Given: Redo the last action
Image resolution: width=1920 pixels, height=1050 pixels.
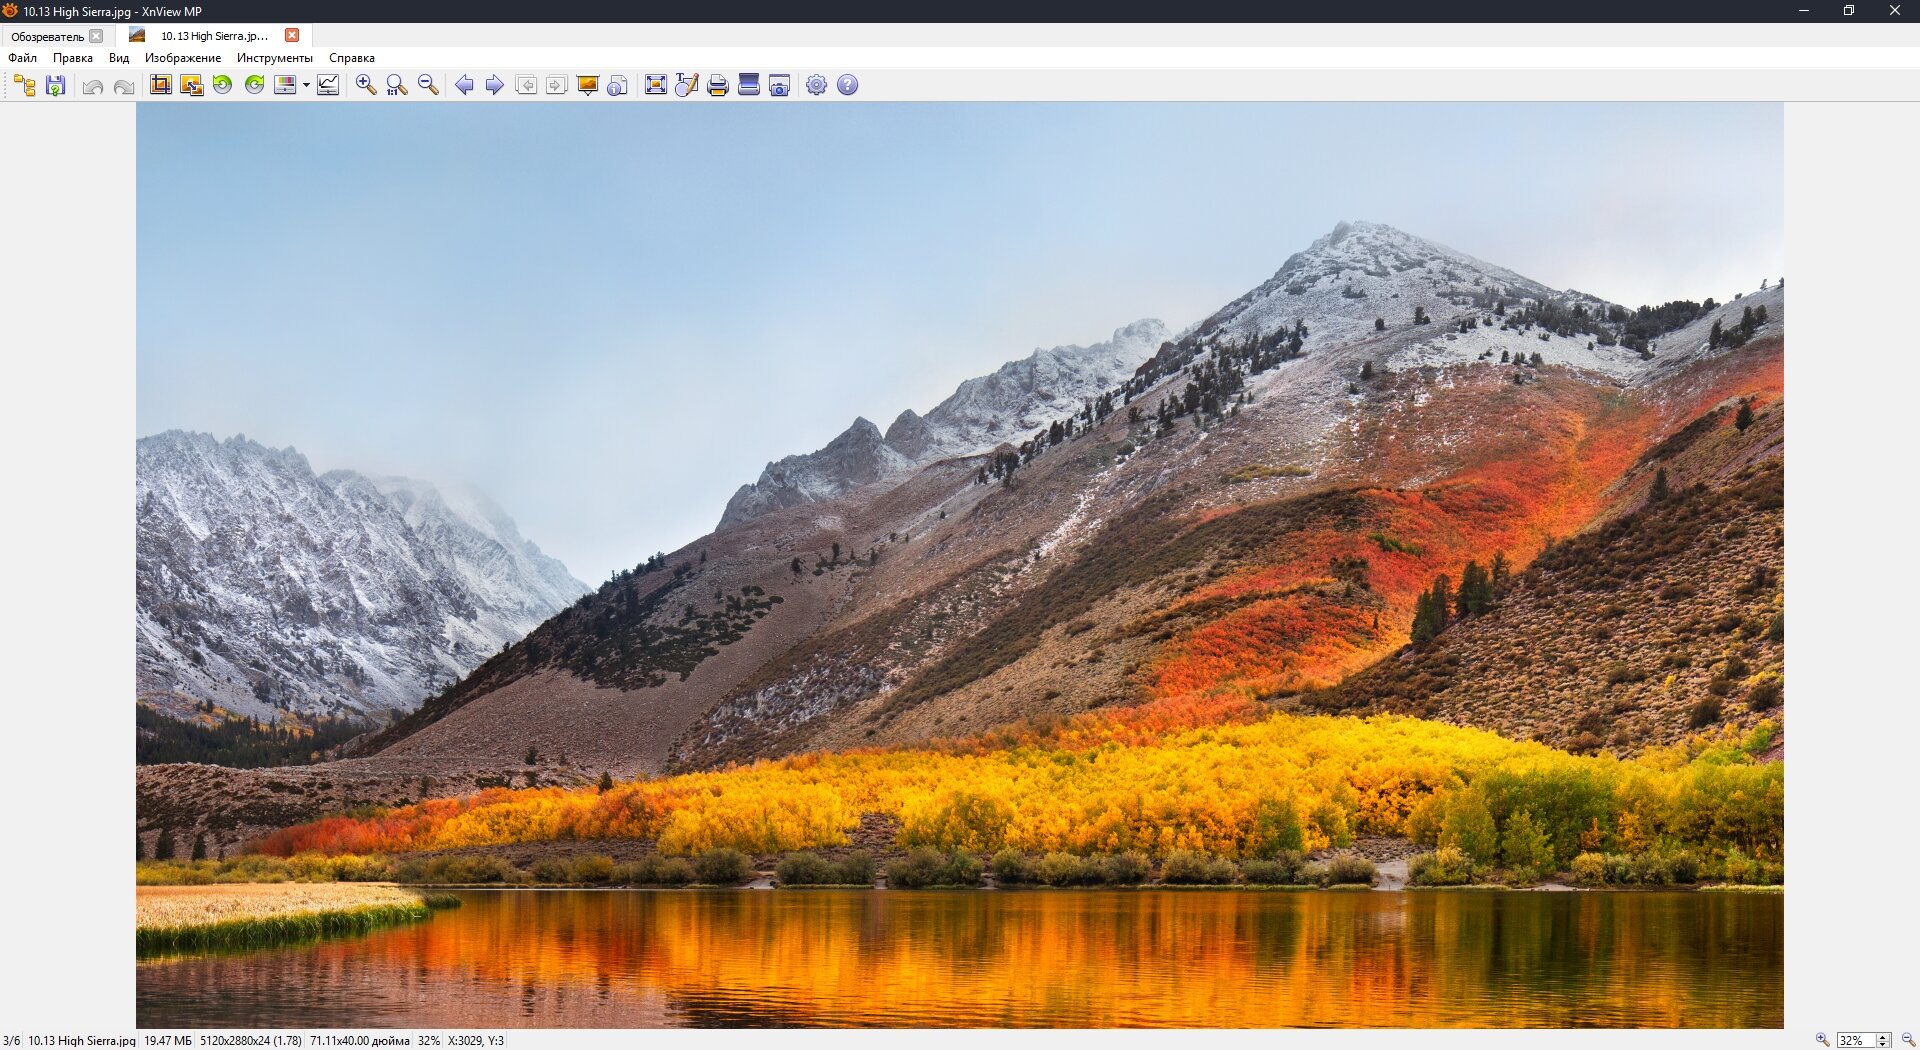Looking at the screenshot, I should [x=124, y=86].
